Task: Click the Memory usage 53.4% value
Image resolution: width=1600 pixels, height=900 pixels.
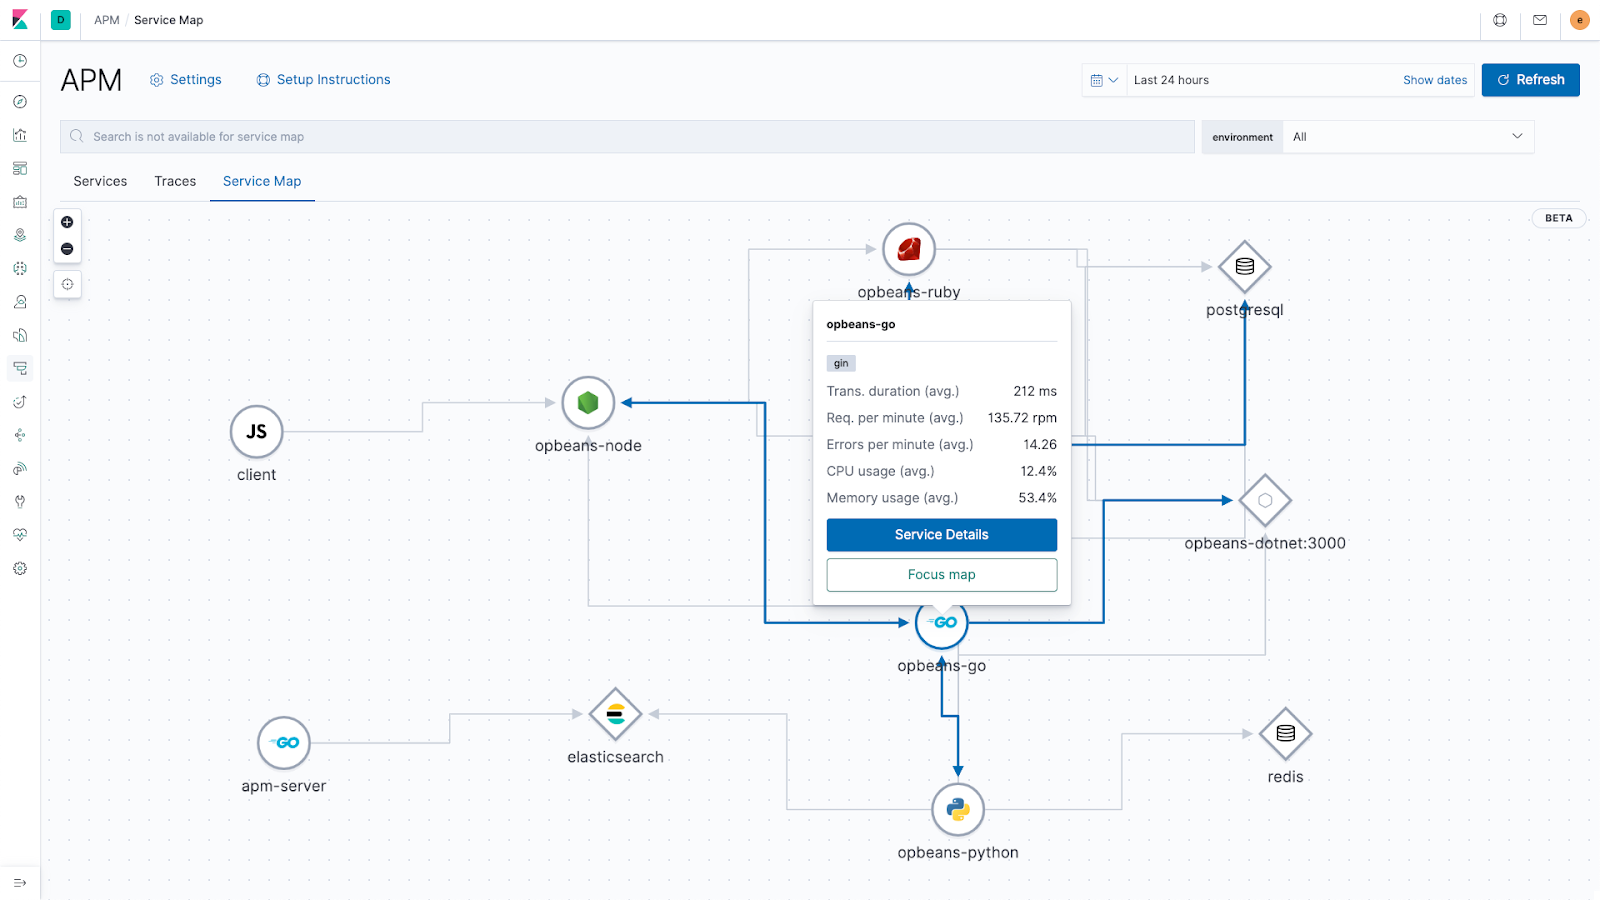Action: click(x=1037, y=498)
